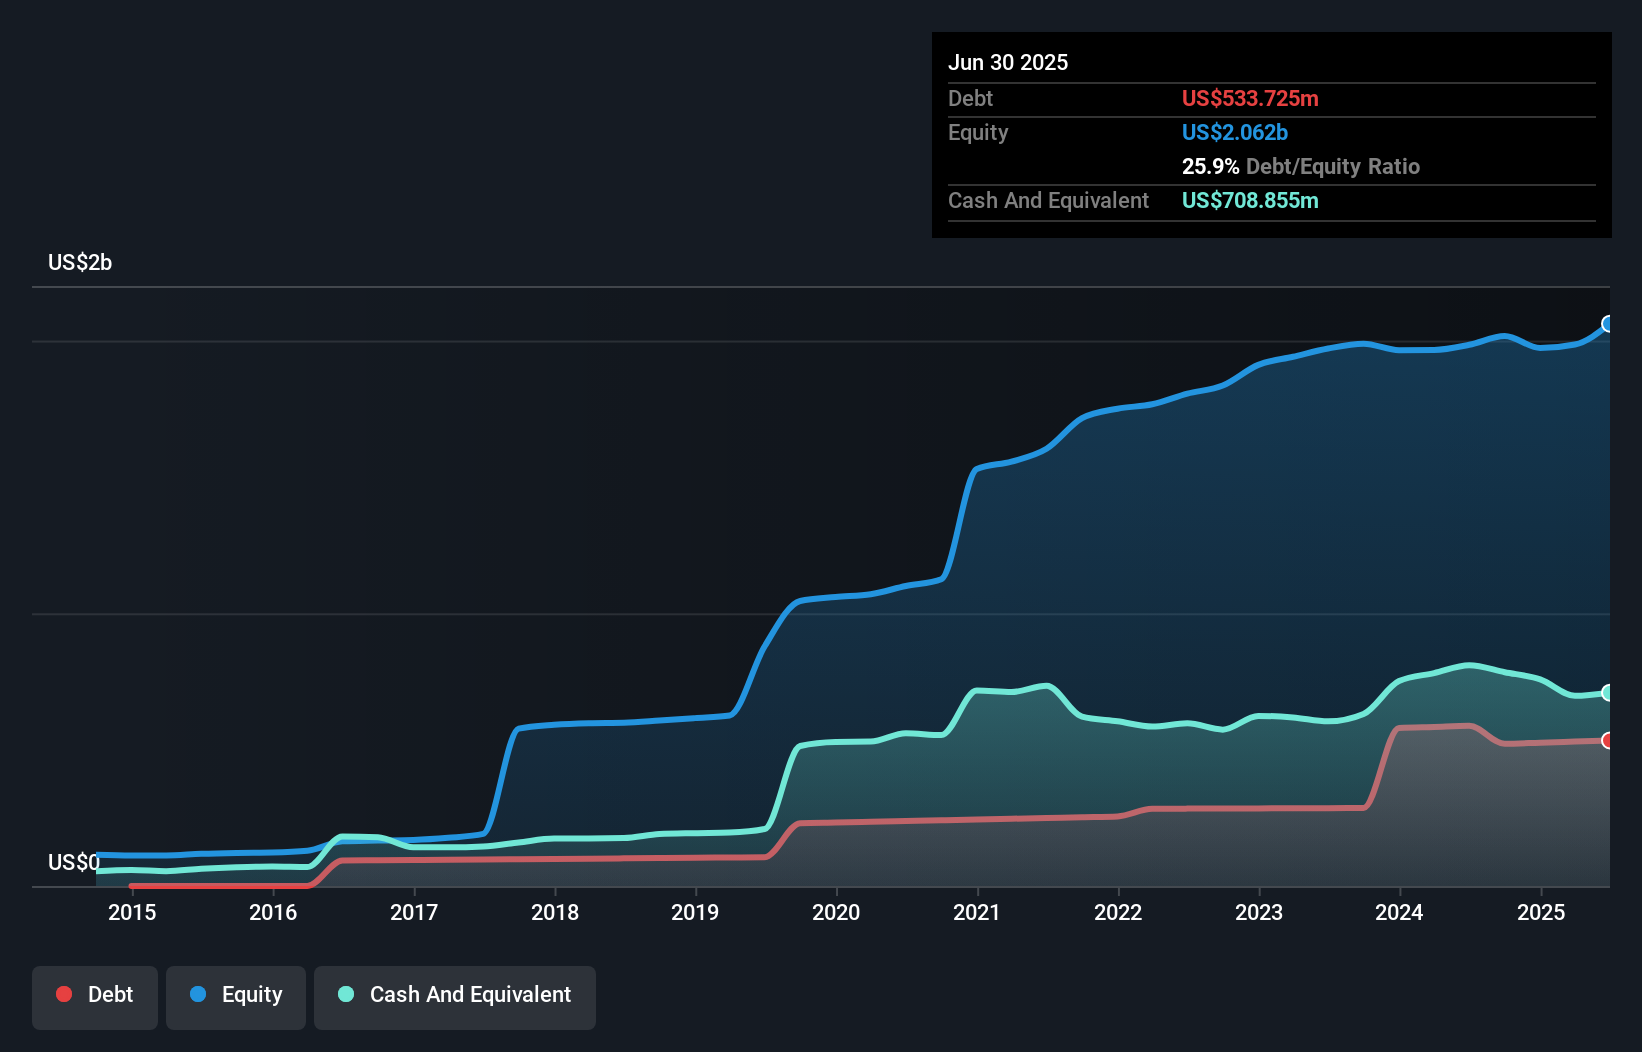Collapse the tooltip overlay panel

coord(1271,135)
